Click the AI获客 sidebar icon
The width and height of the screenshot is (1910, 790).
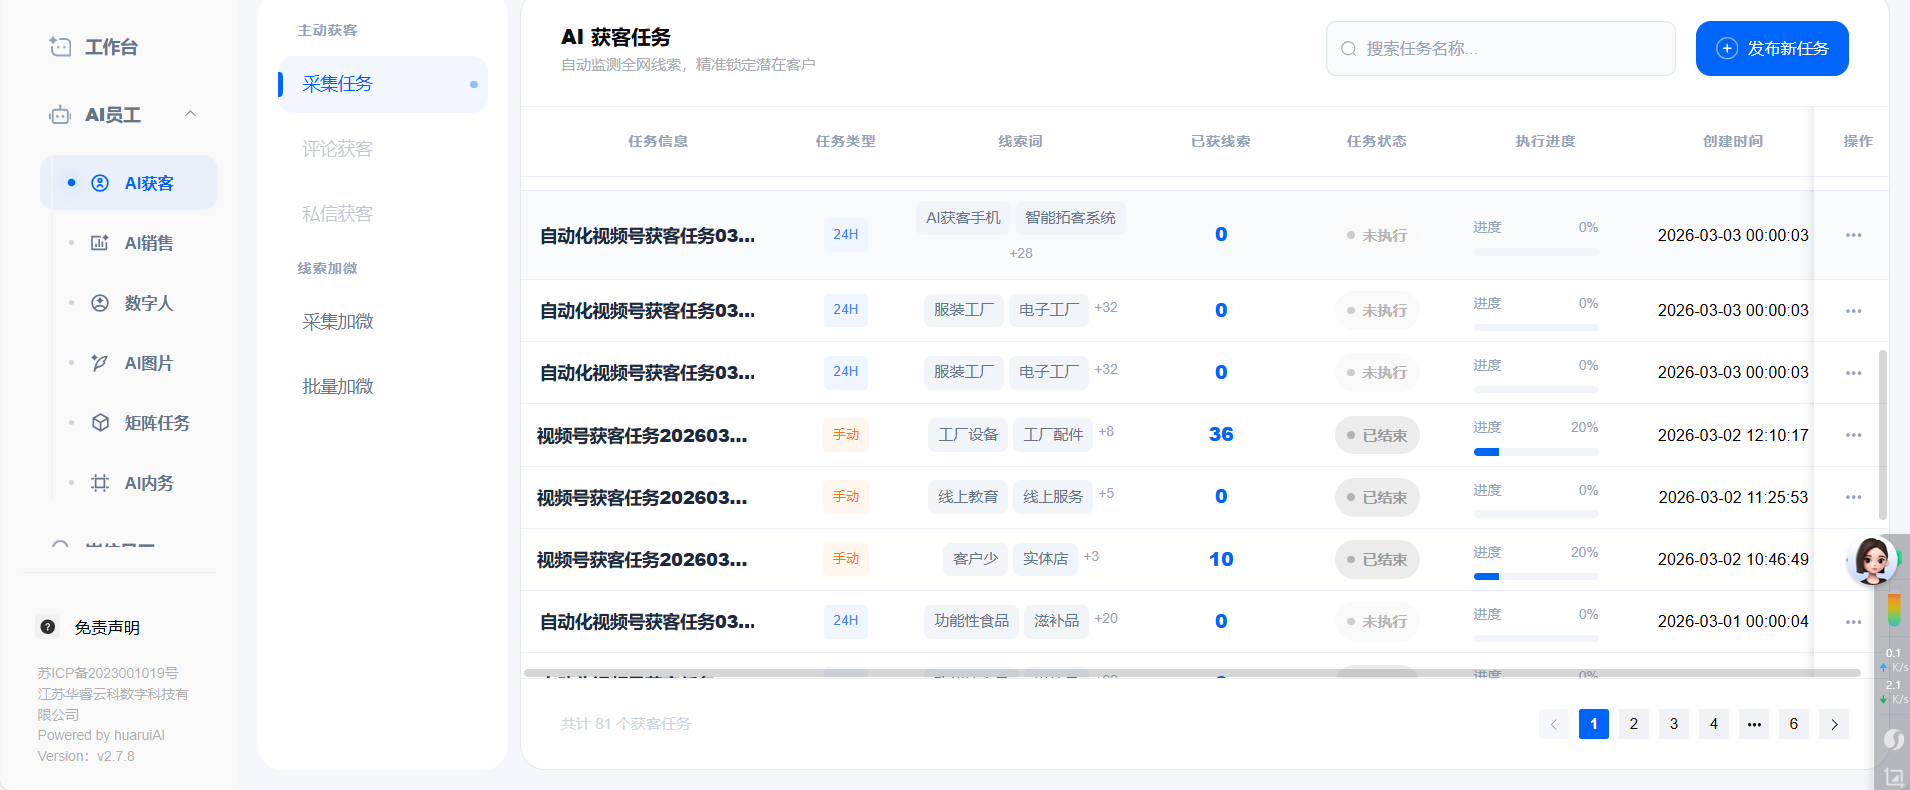point(100,183)
